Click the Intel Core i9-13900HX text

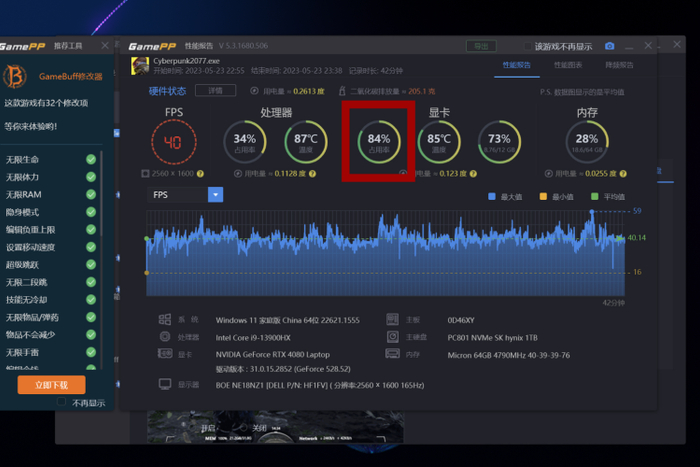tap(253, 338)
